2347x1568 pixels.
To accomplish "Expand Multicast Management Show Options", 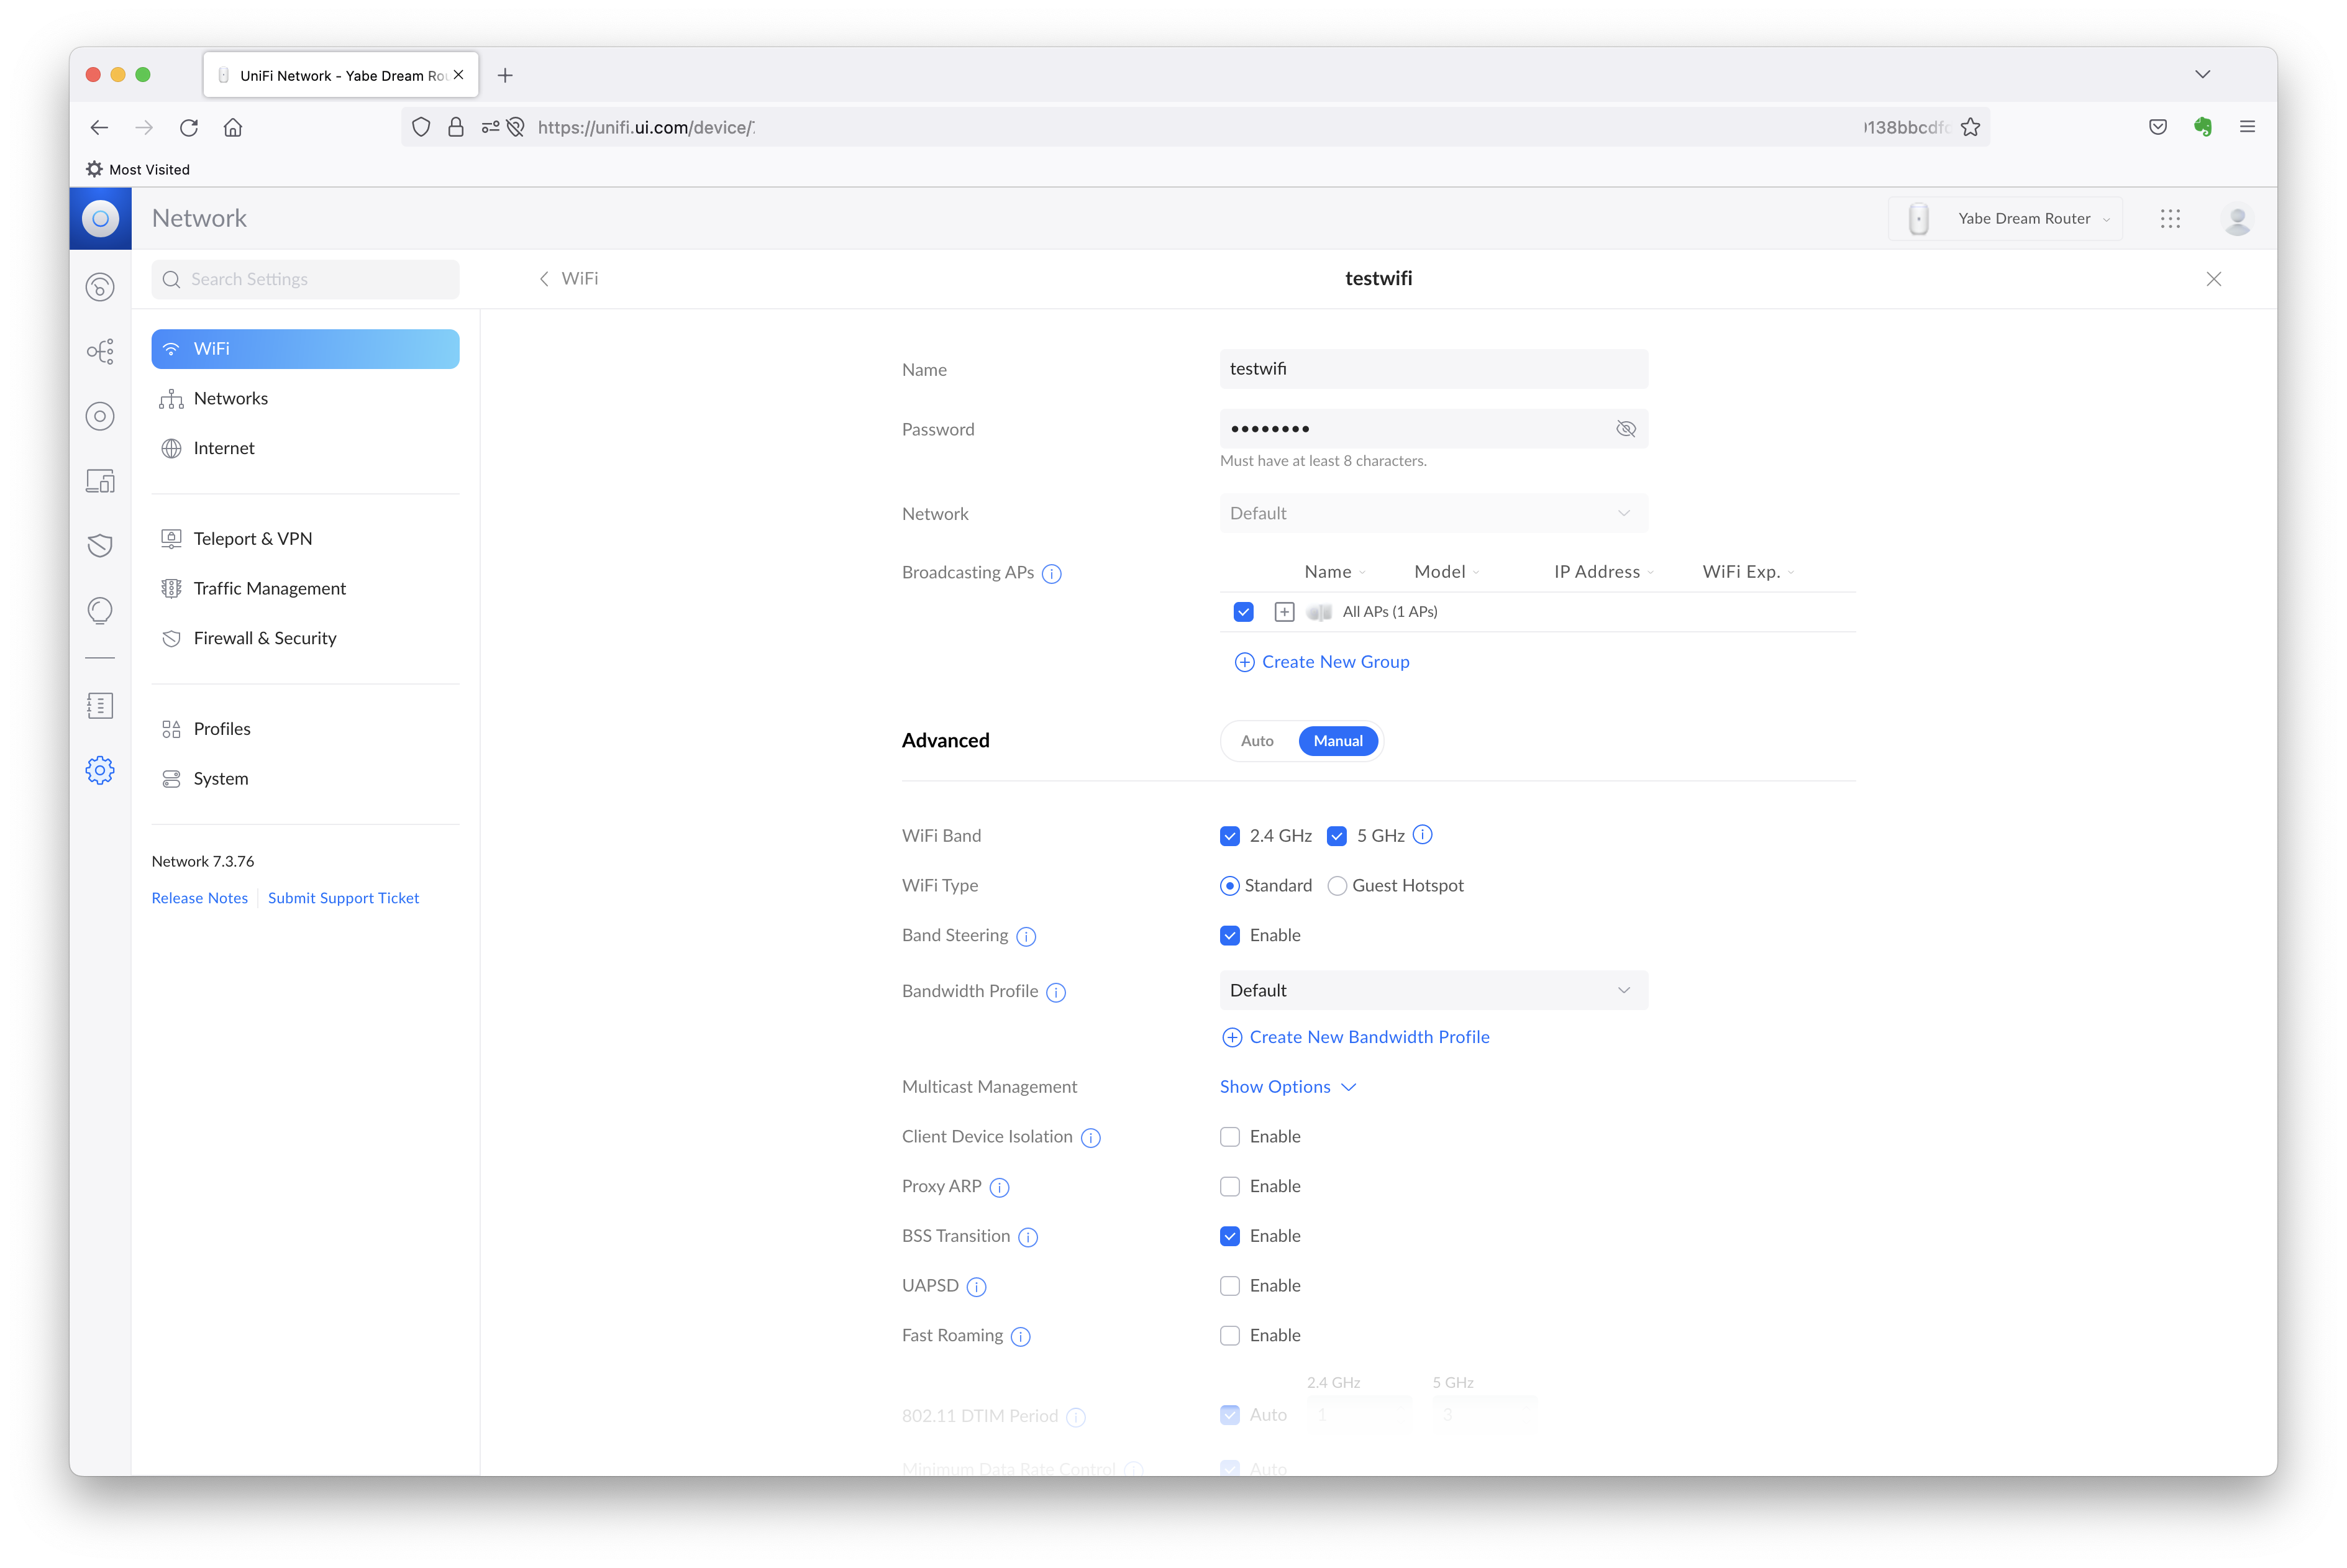I will [1288, 1087].
